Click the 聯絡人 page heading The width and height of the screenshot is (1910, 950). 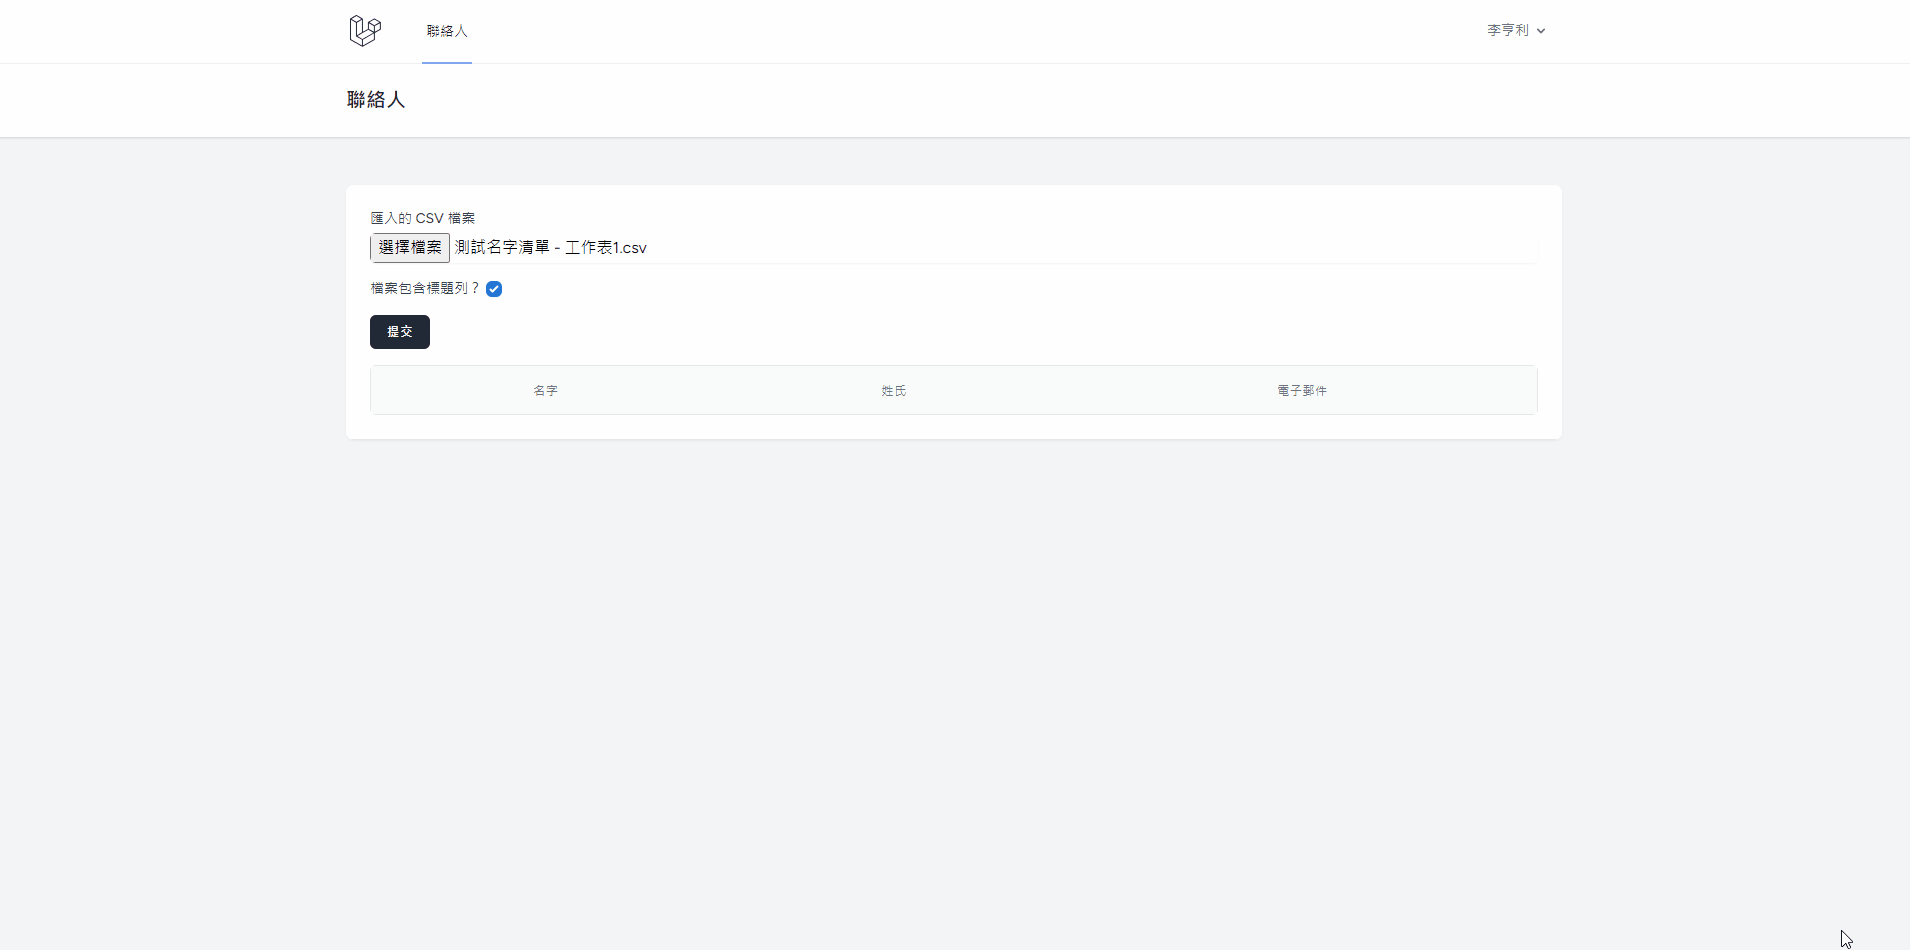coord(376,100)
